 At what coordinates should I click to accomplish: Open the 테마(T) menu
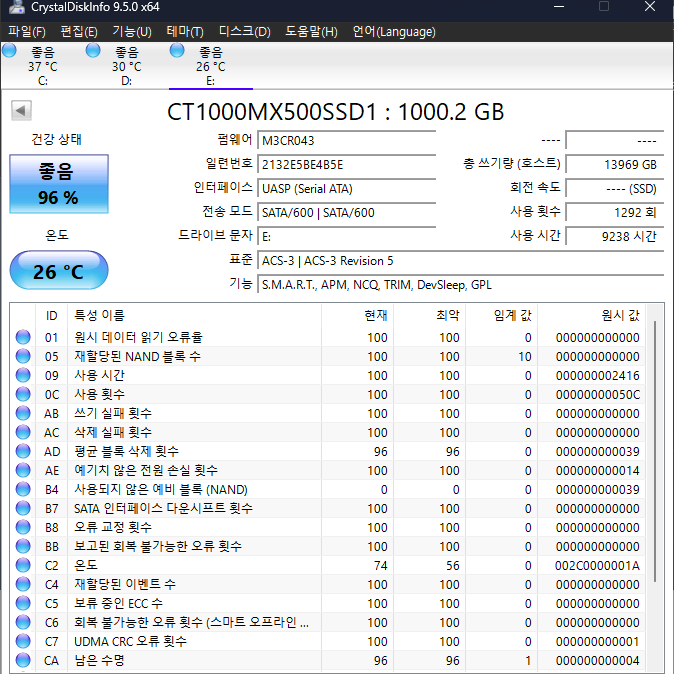[185, 32]
